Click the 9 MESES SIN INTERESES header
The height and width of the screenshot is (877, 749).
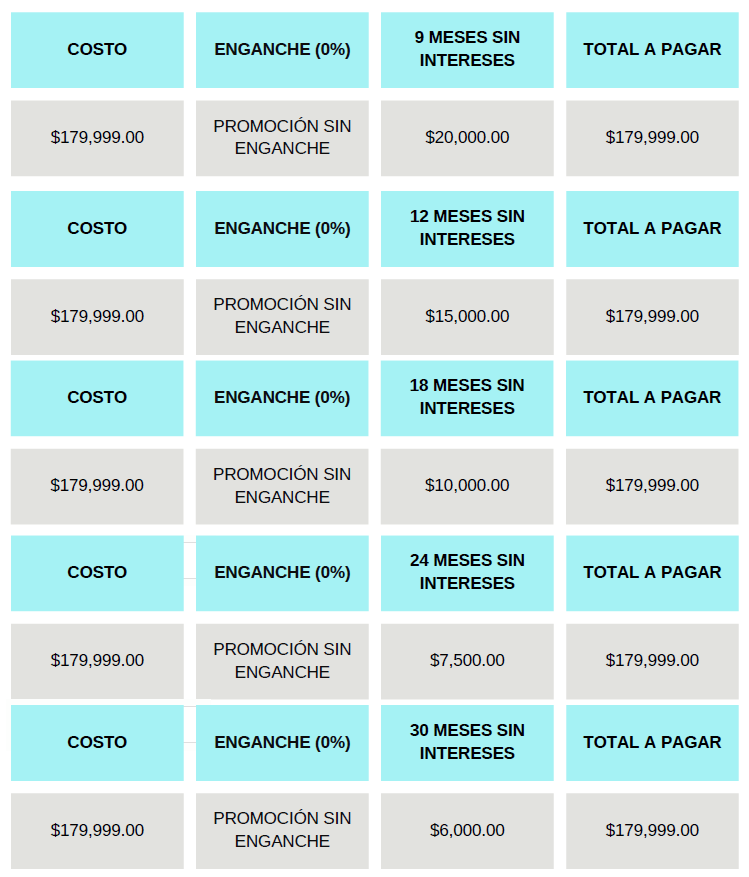click(x=467, y=49)
